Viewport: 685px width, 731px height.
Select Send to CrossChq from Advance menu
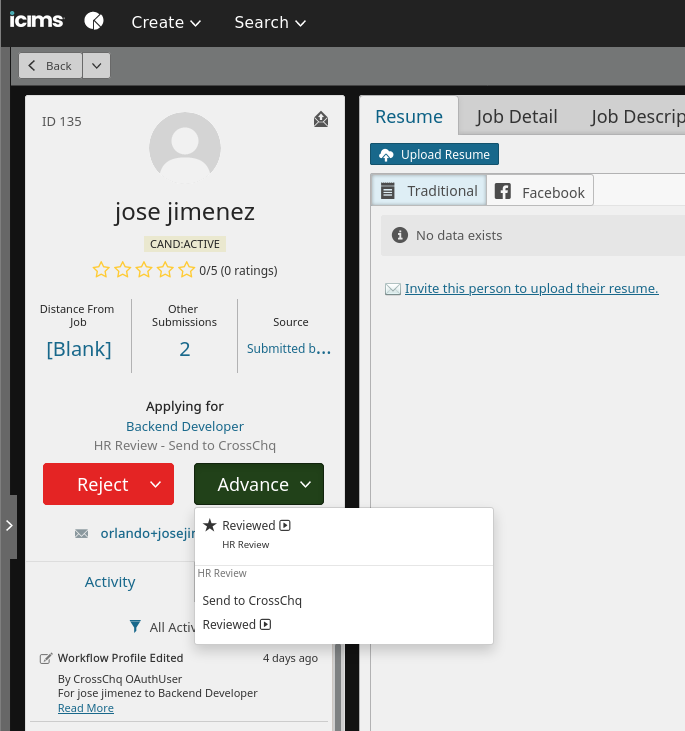point(252,601)
